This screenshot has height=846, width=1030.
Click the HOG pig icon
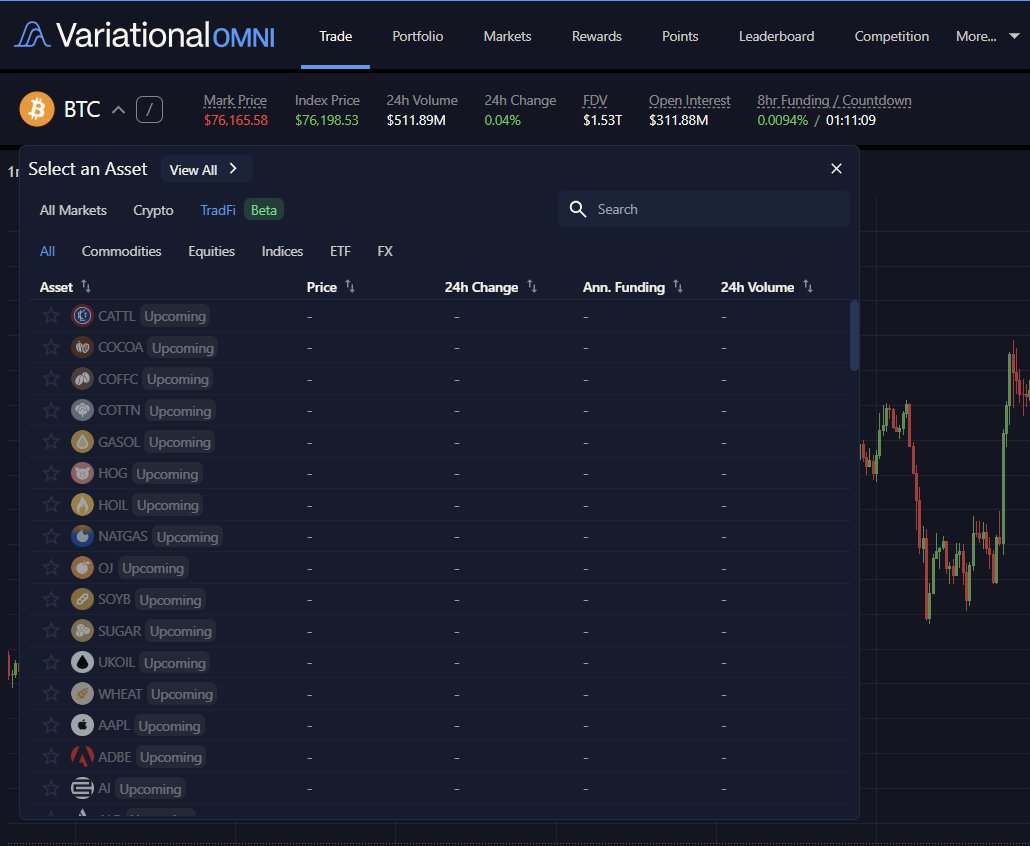pyautogui.click(x=82, y=474)
